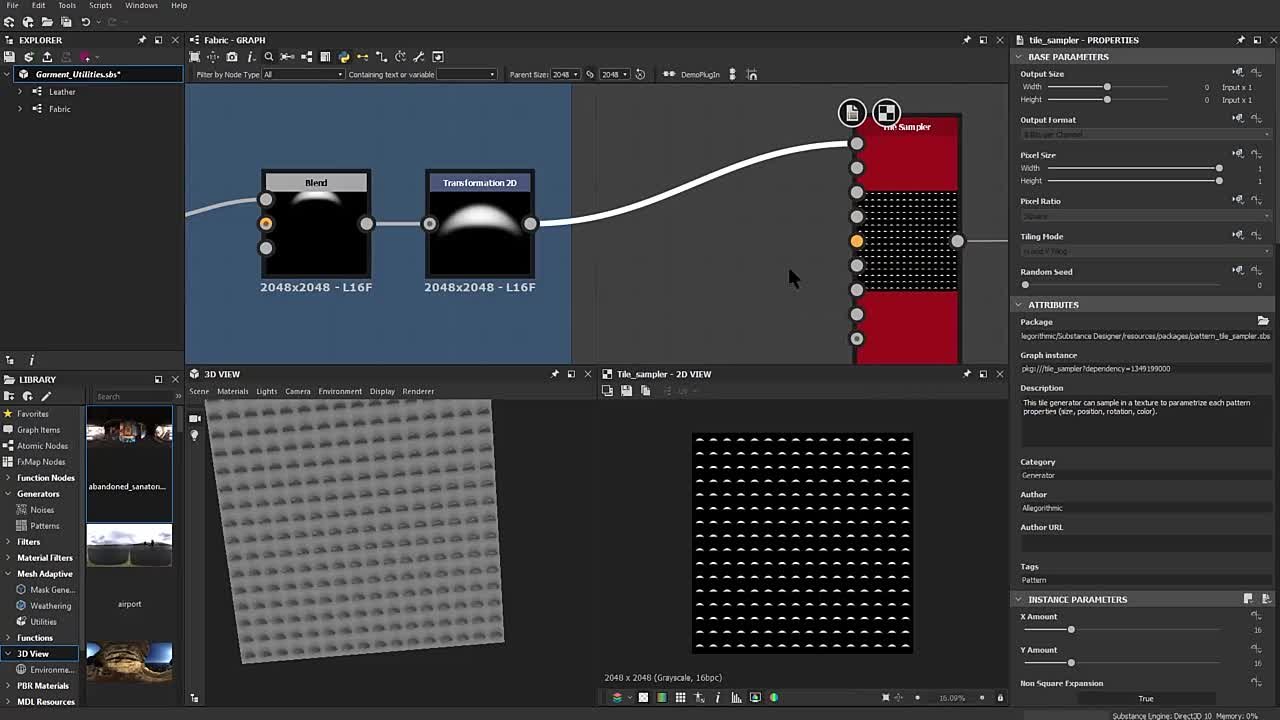This screenshot has height=720, width=1280.
Task: Click the lock icon in 2D view toolbar
Action: click(x=999, y=698)
